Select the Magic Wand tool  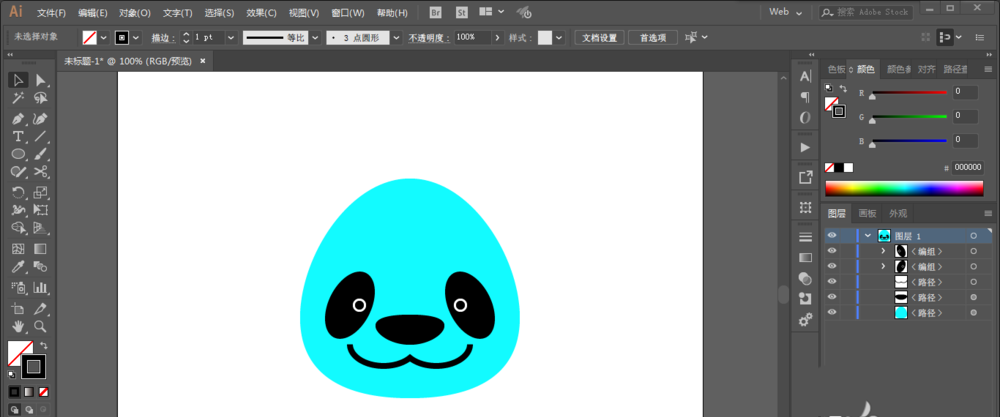(18, 98)
